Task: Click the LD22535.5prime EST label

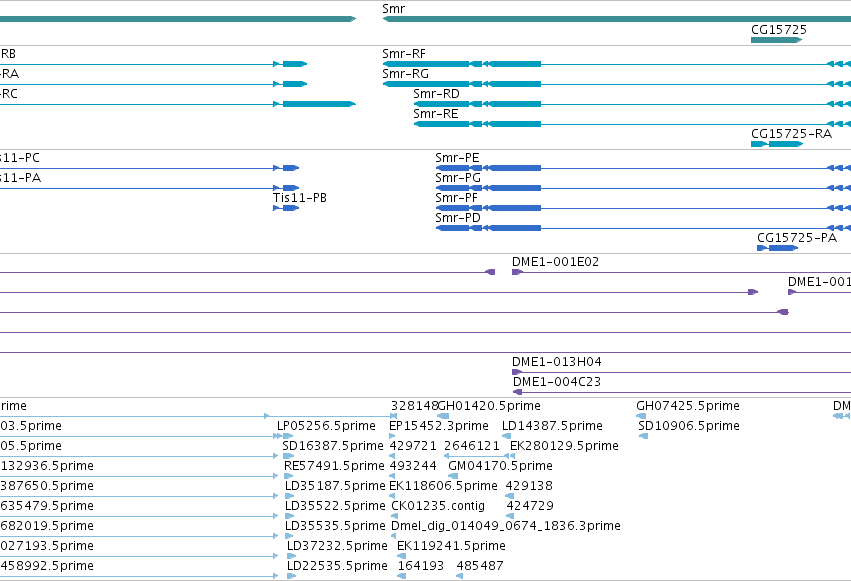Action: [x=337, y=566]
